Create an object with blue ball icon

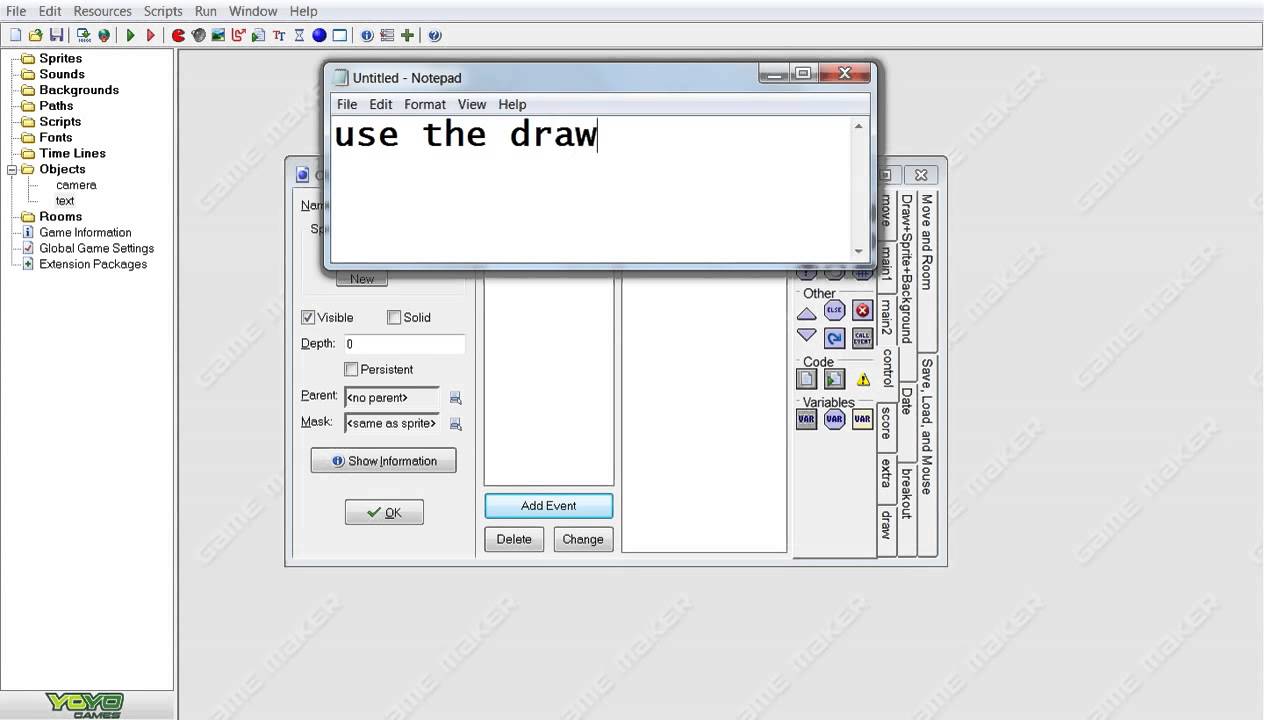(x=319, y=35)
